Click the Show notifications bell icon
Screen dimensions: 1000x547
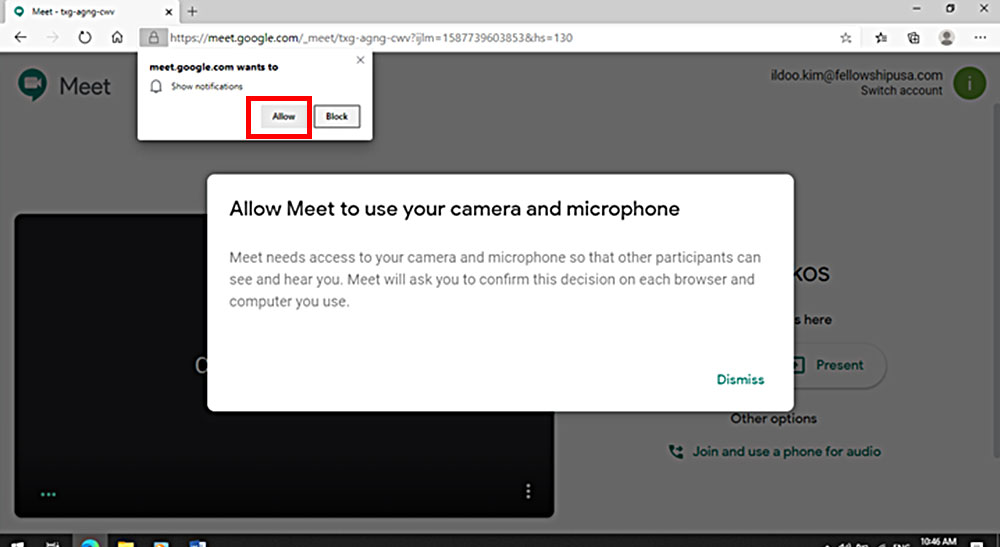click(x=156, y=86)
